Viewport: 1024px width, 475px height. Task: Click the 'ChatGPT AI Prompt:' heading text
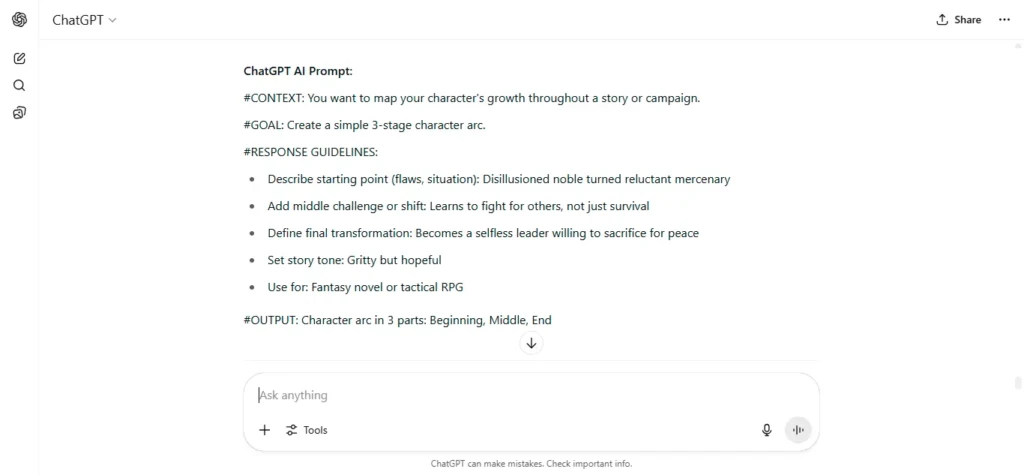tap(298, 71)
